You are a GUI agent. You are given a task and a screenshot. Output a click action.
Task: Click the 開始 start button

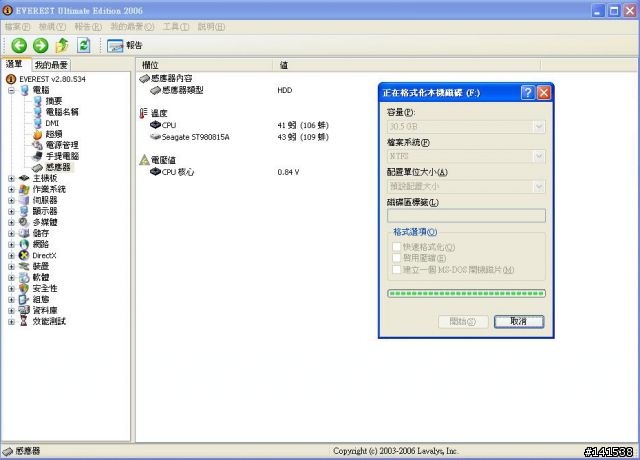[463, 322]
